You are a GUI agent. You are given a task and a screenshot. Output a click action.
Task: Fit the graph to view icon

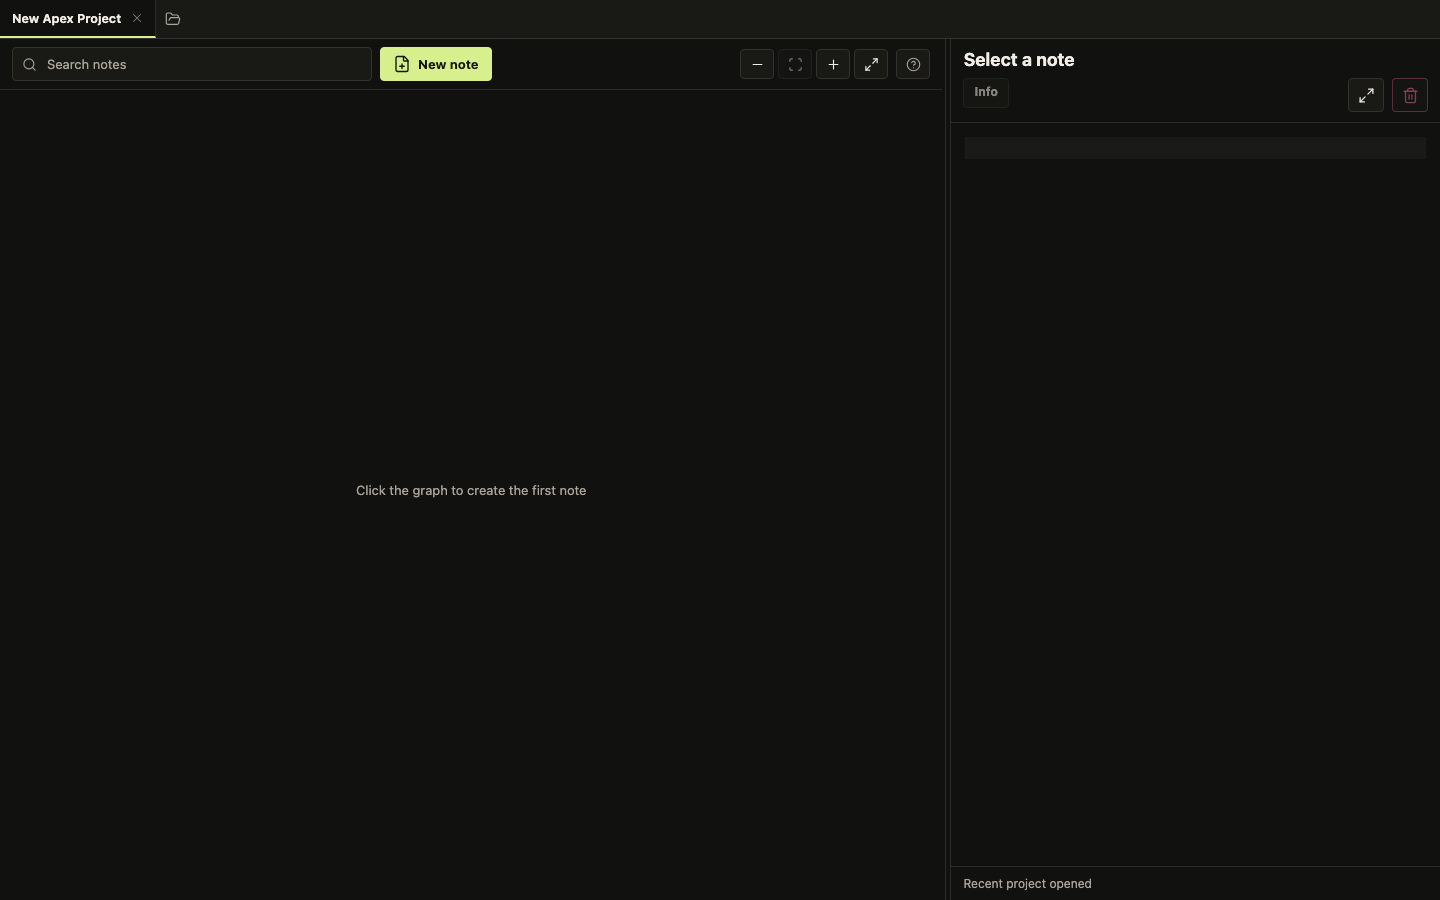pyautogui.click(x=795, y=64)
